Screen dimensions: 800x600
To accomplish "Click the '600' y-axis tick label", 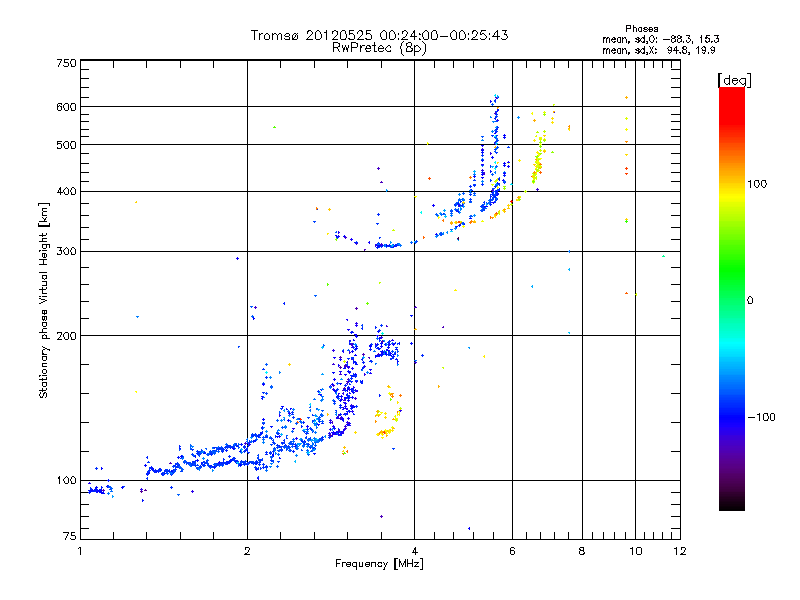I will [x=67, y=107].
